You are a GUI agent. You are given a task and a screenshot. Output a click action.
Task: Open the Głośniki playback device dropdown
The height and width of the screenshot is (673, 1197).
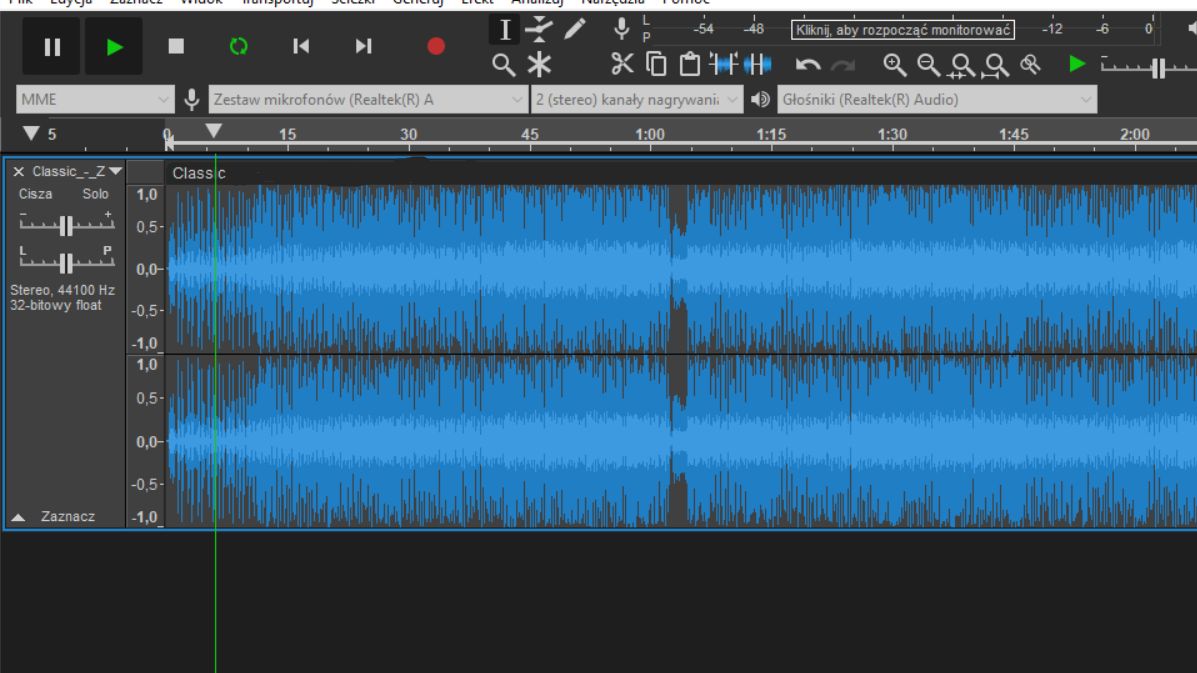pos(937,100)
